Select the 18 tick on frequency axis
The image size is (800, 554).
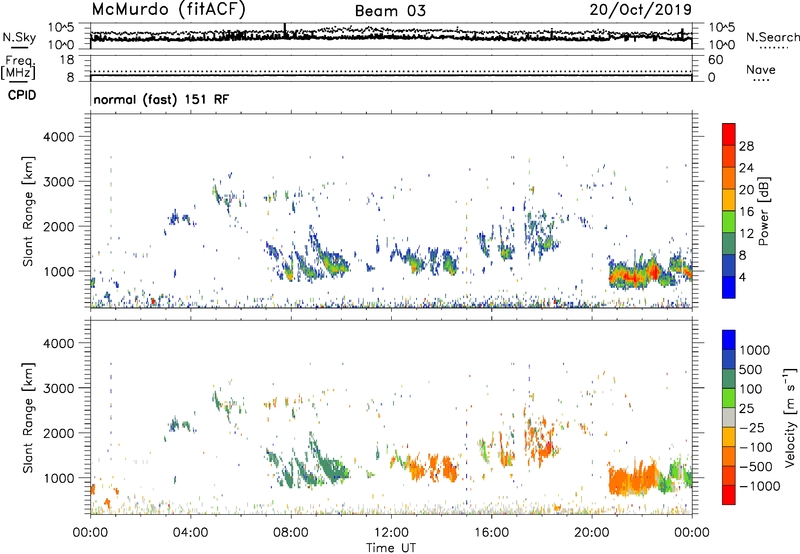(67, 60)
